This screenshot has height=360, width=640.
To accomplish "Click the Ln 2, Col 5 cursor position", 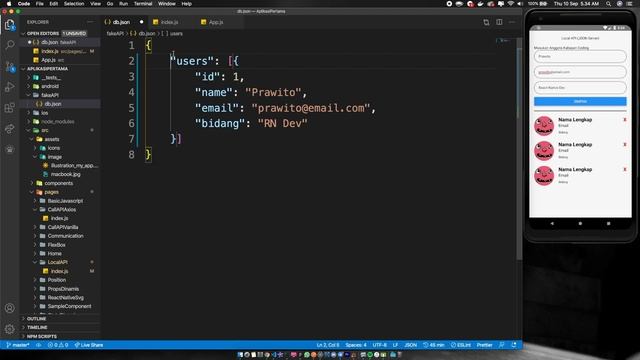I will [328, 345].
